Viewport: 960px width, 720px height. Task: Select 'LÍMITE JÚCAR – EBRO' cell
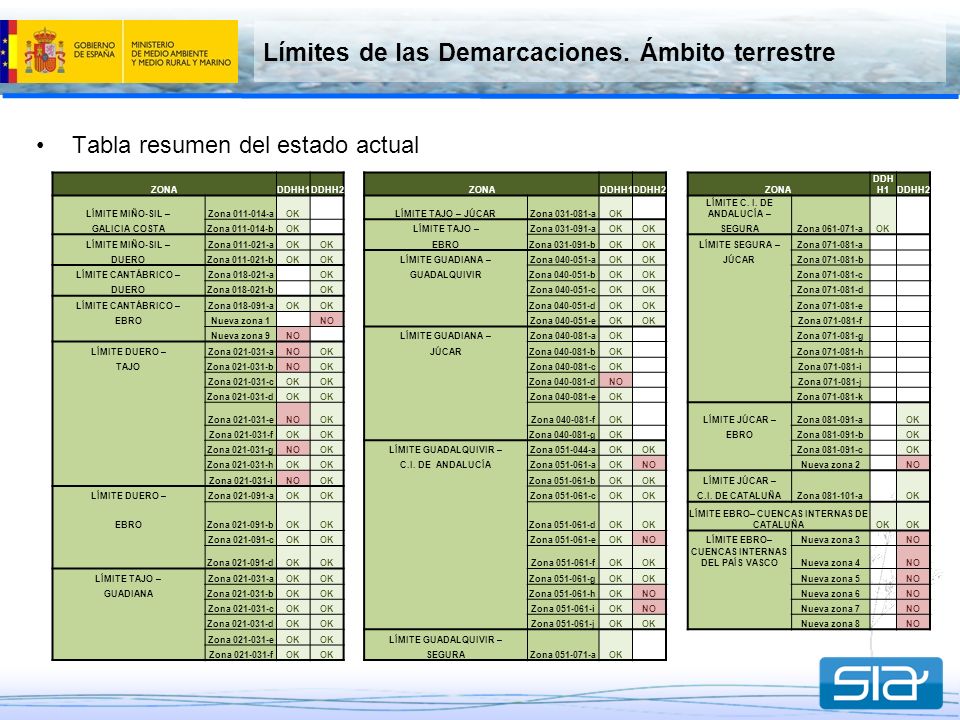tap(740, 437)
